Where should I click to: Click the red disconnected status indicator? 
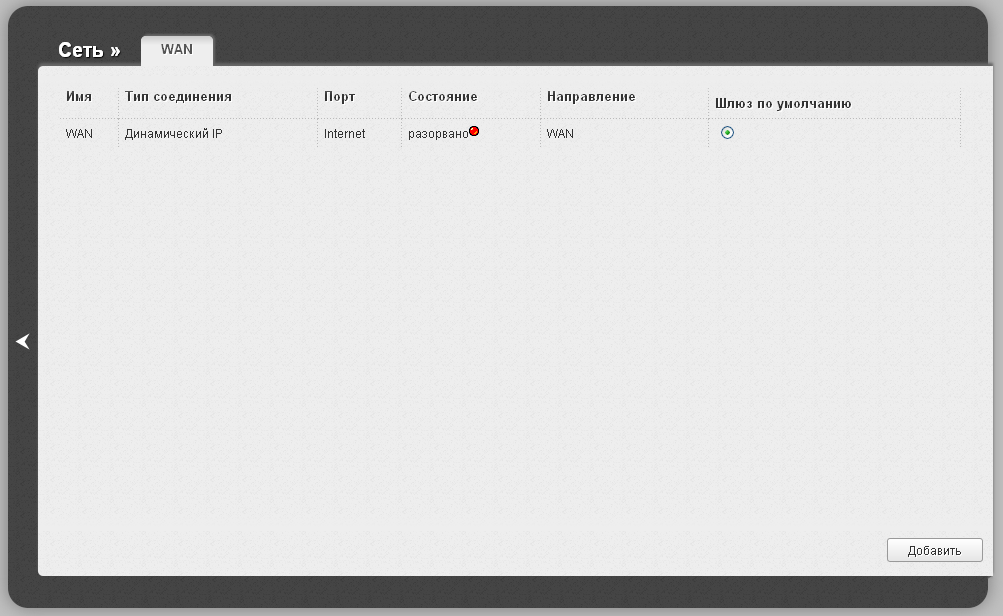point(474,131)
